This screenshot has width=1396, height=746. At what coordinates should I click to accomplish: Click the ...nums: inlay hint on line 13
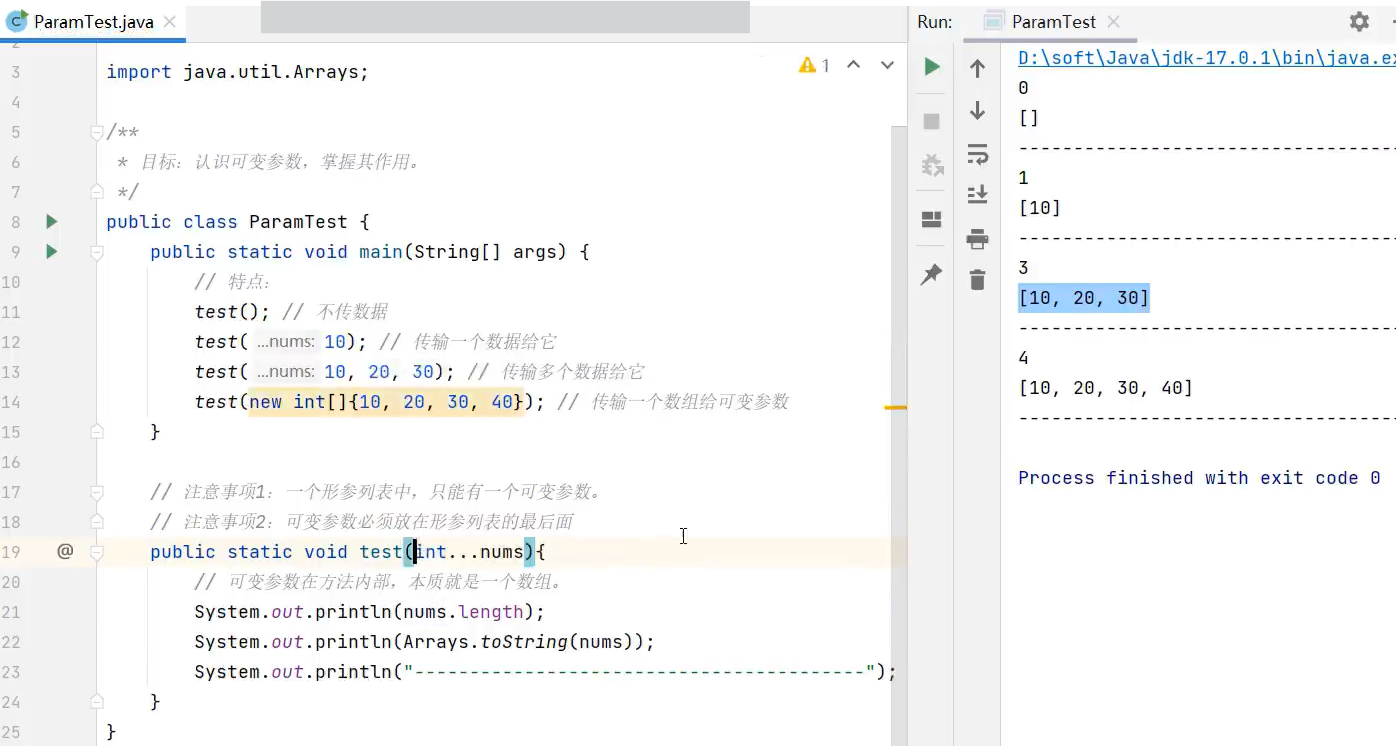[x=286, y=372]
